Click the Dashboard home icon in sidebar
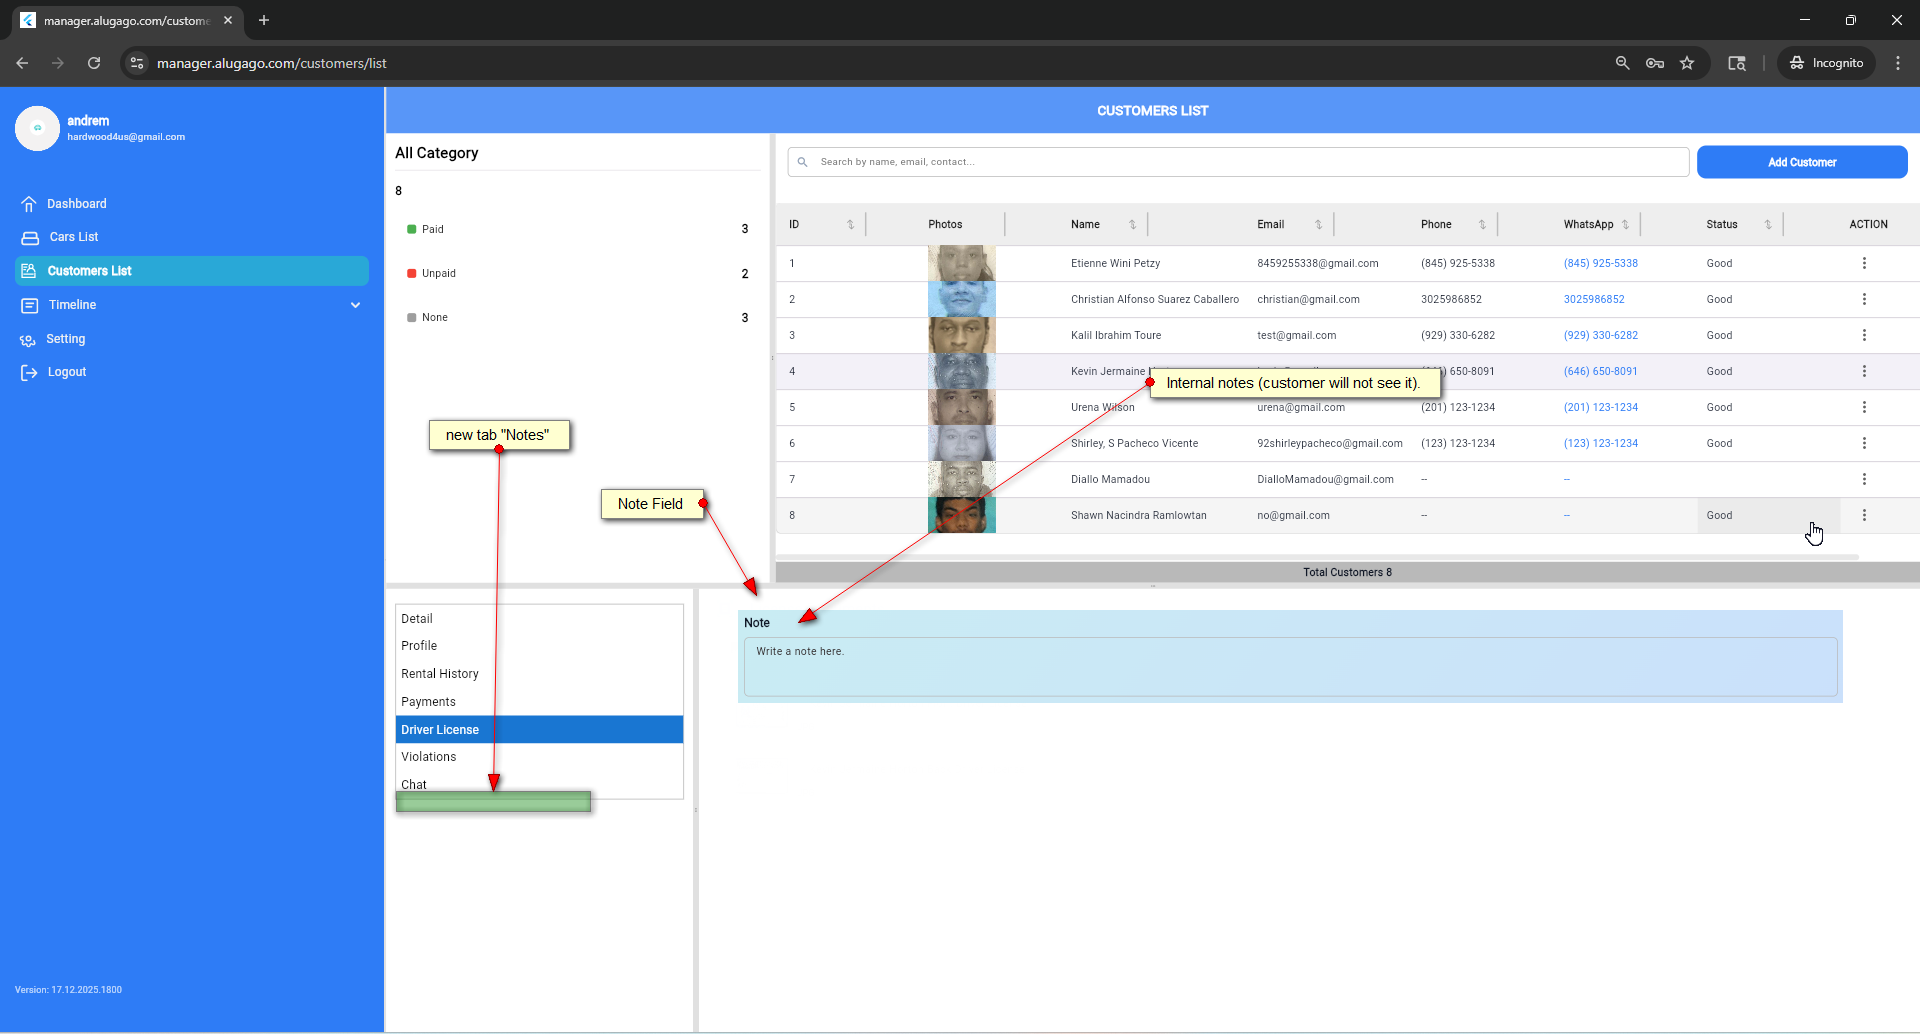Viewport: 1920px width, 1034px height. (x=29, y=204)
